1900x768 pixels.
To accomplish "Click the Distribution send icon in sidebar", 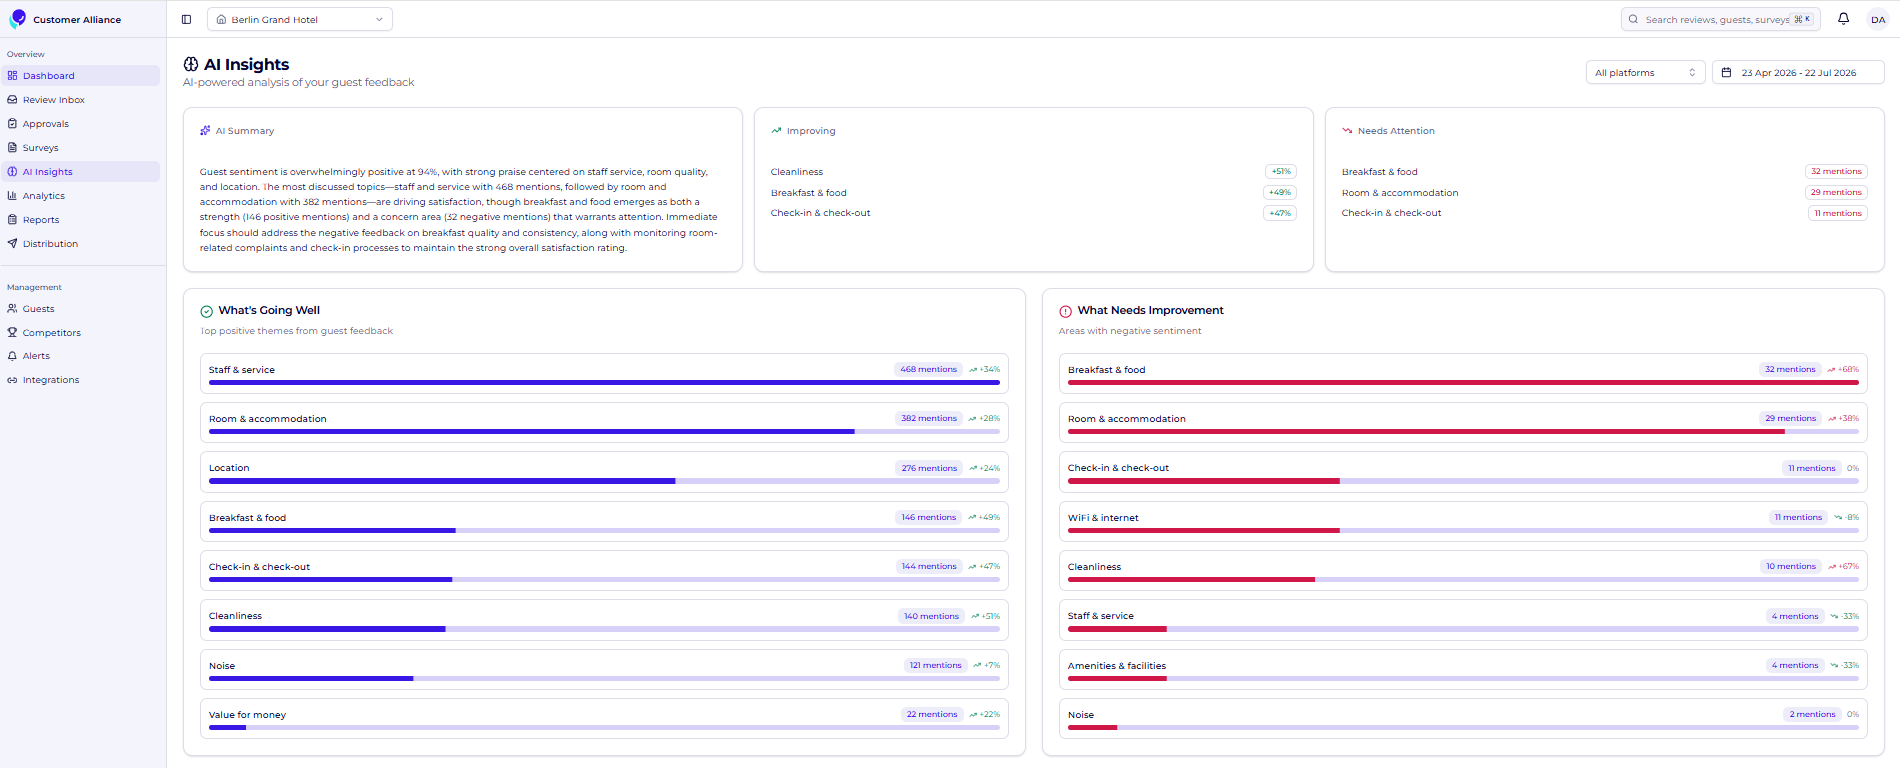I will [x=12, y=244].
